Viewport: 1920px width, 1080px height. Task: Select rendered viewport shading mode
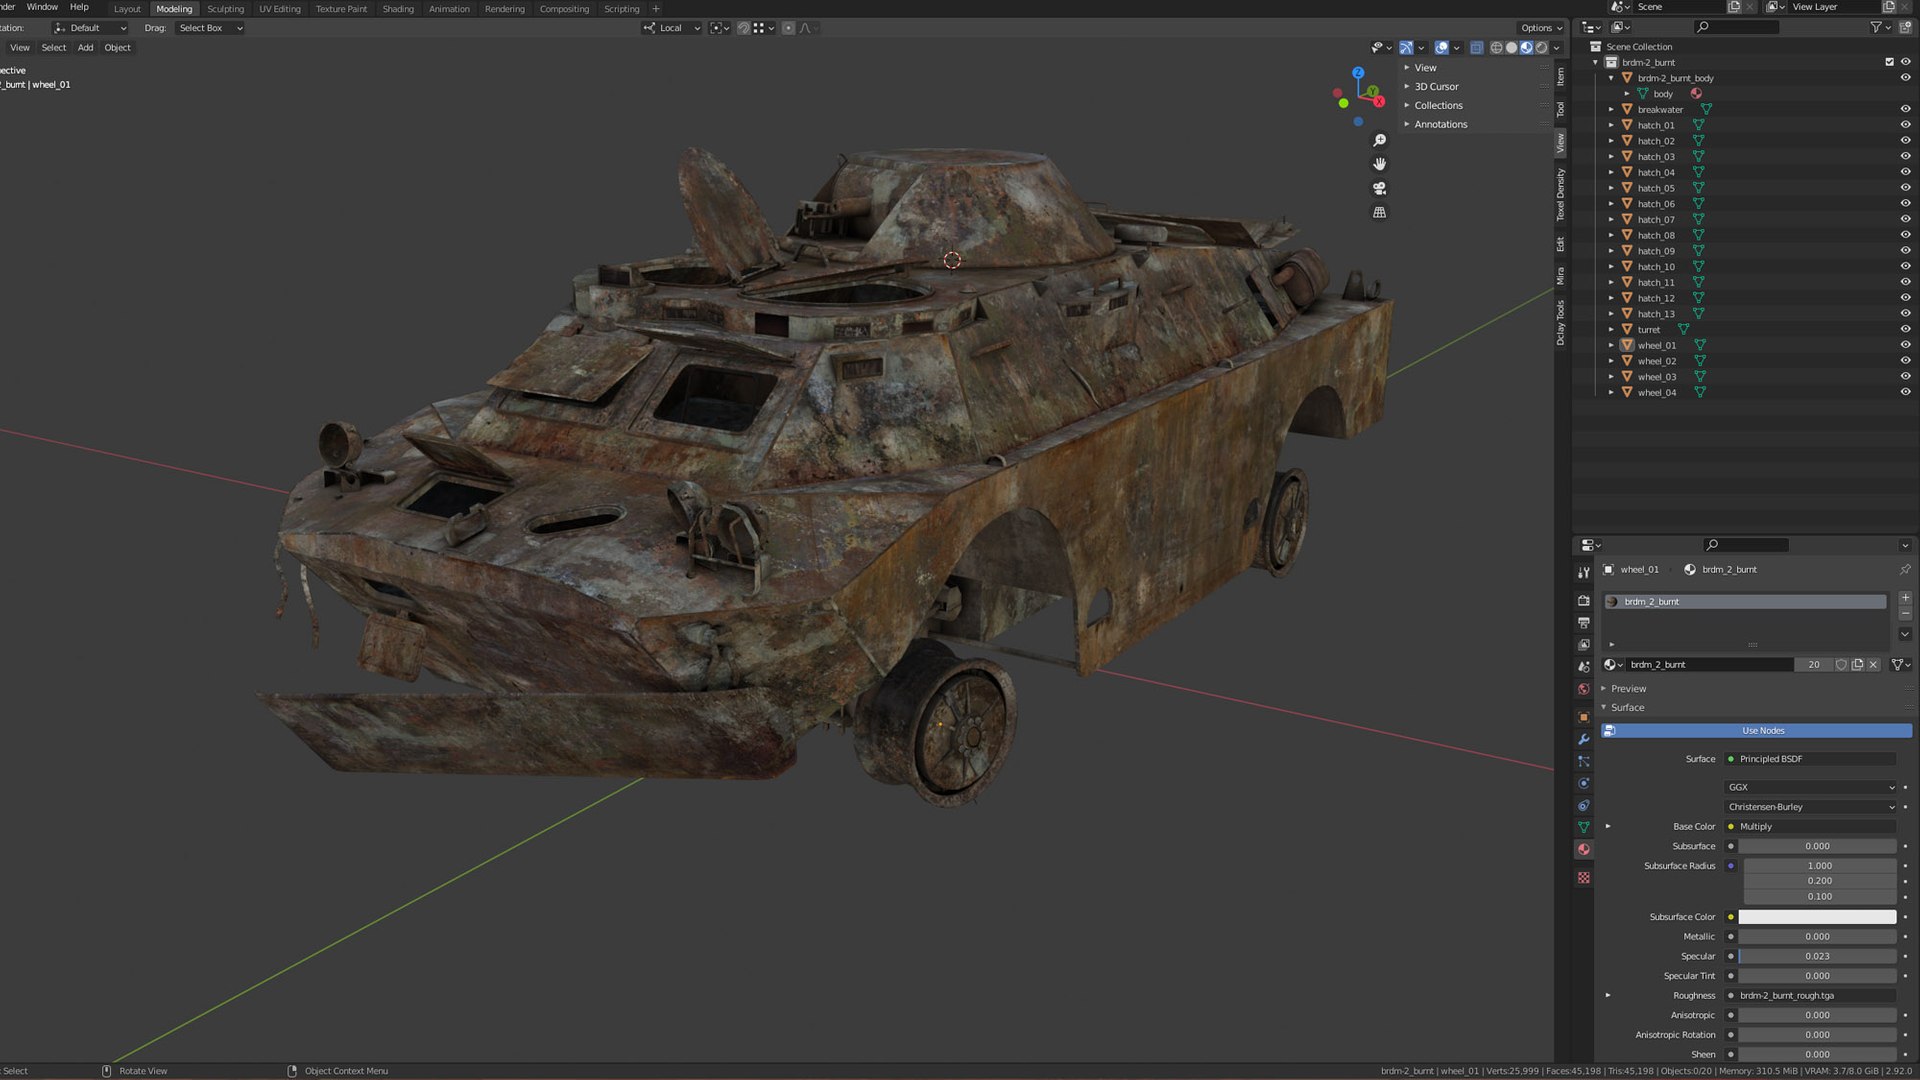tap(1542, 48)
